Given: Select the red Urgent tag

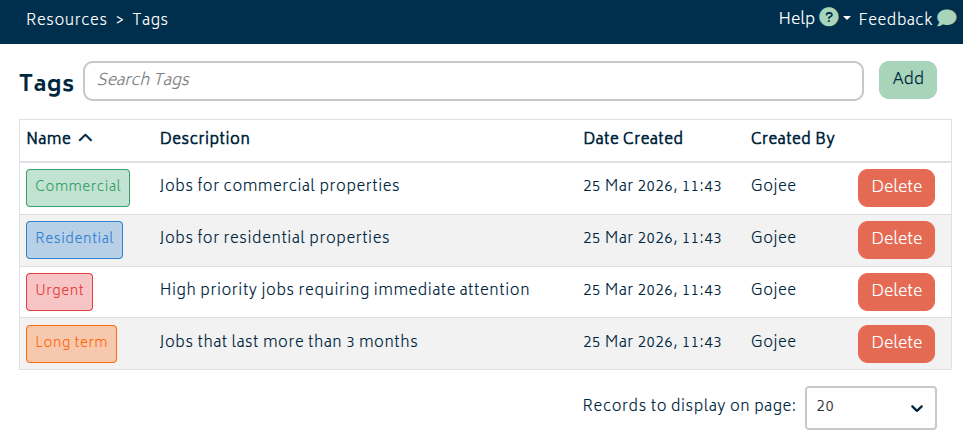Looking at the screenshot, I should (59, 290).
